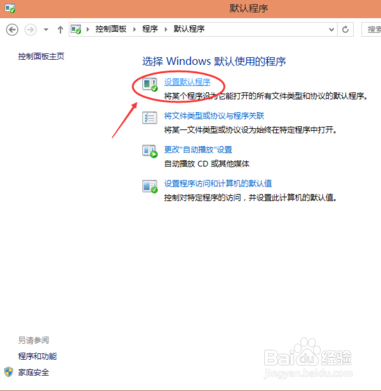Click the title bar window icon
This screenshot has height=391, width=381.
[10, 8]
